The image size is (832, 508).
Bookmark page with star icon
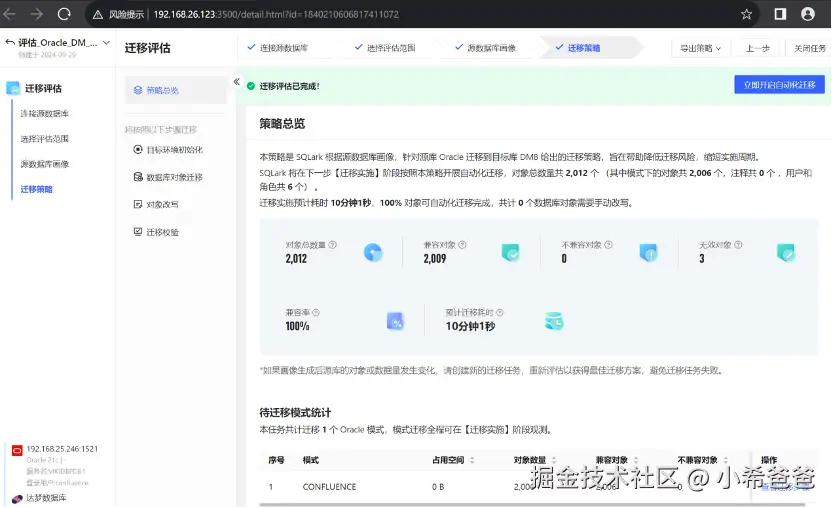point(746,14)
